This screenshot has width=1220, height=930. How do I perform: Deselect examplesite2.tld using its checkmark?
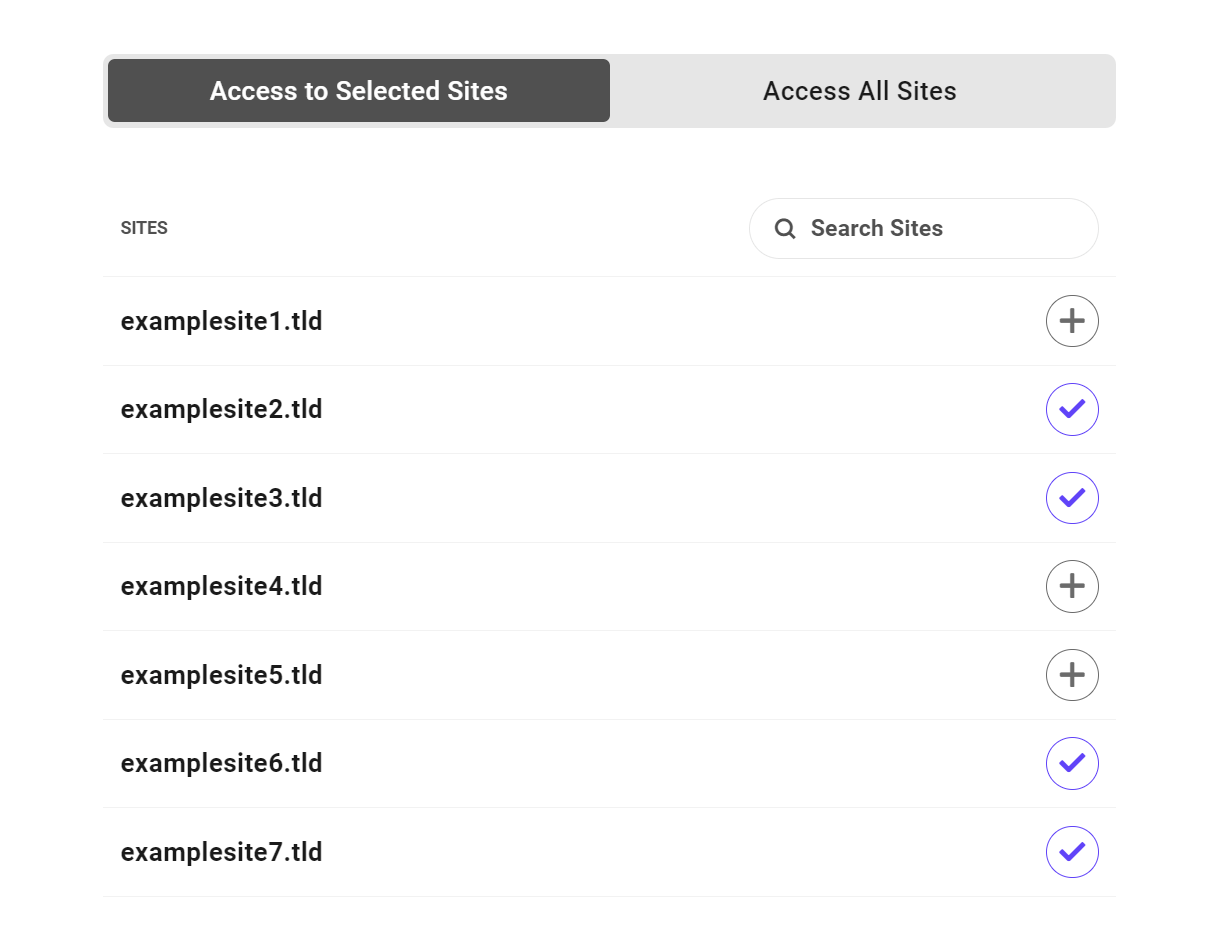click(1072, 410)
